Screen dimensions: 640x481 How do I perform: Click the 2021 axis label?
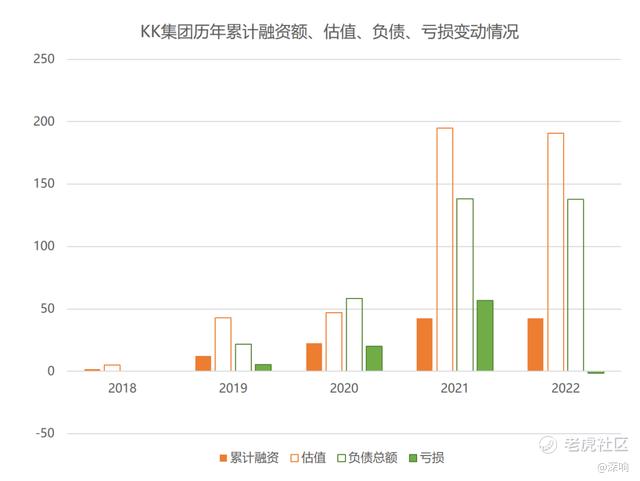coord(455,388)
